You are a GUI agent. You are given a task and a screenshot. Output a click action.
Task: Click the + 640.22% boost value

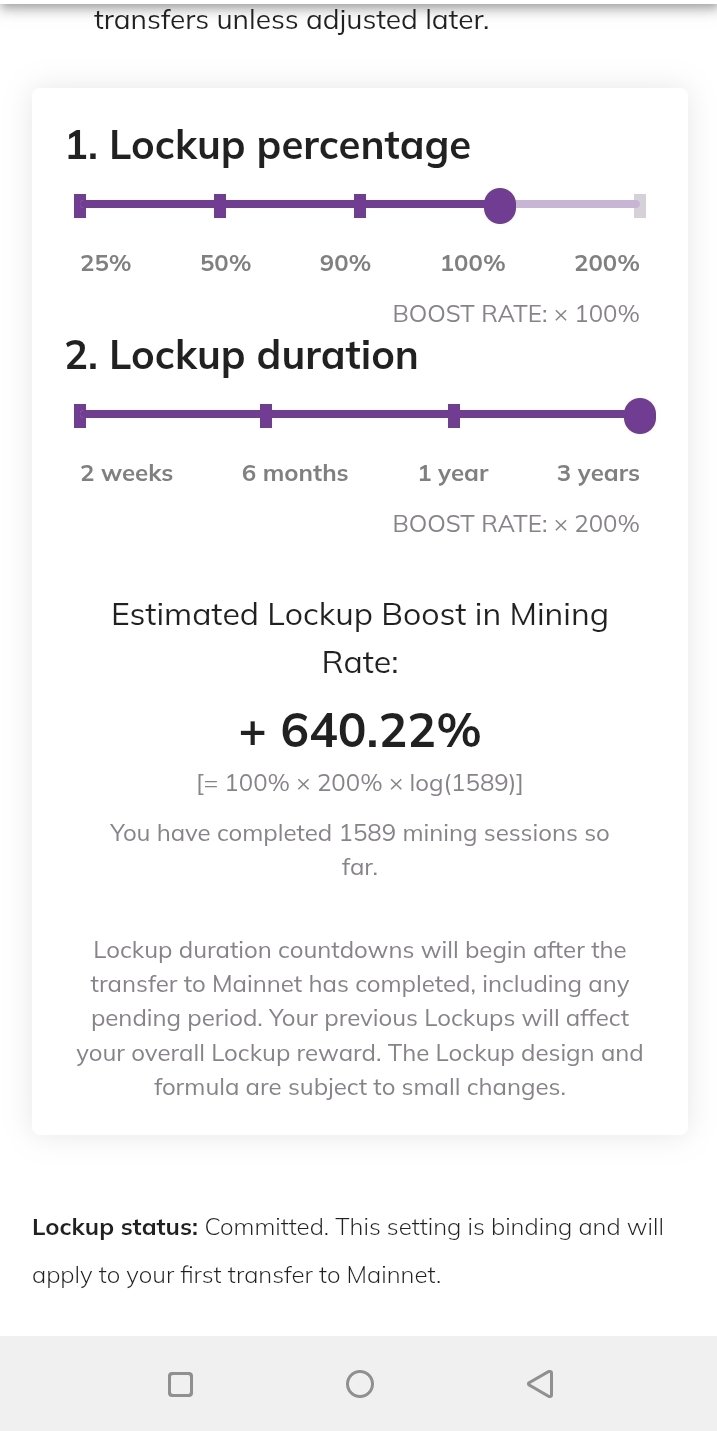tap(360, 731)
